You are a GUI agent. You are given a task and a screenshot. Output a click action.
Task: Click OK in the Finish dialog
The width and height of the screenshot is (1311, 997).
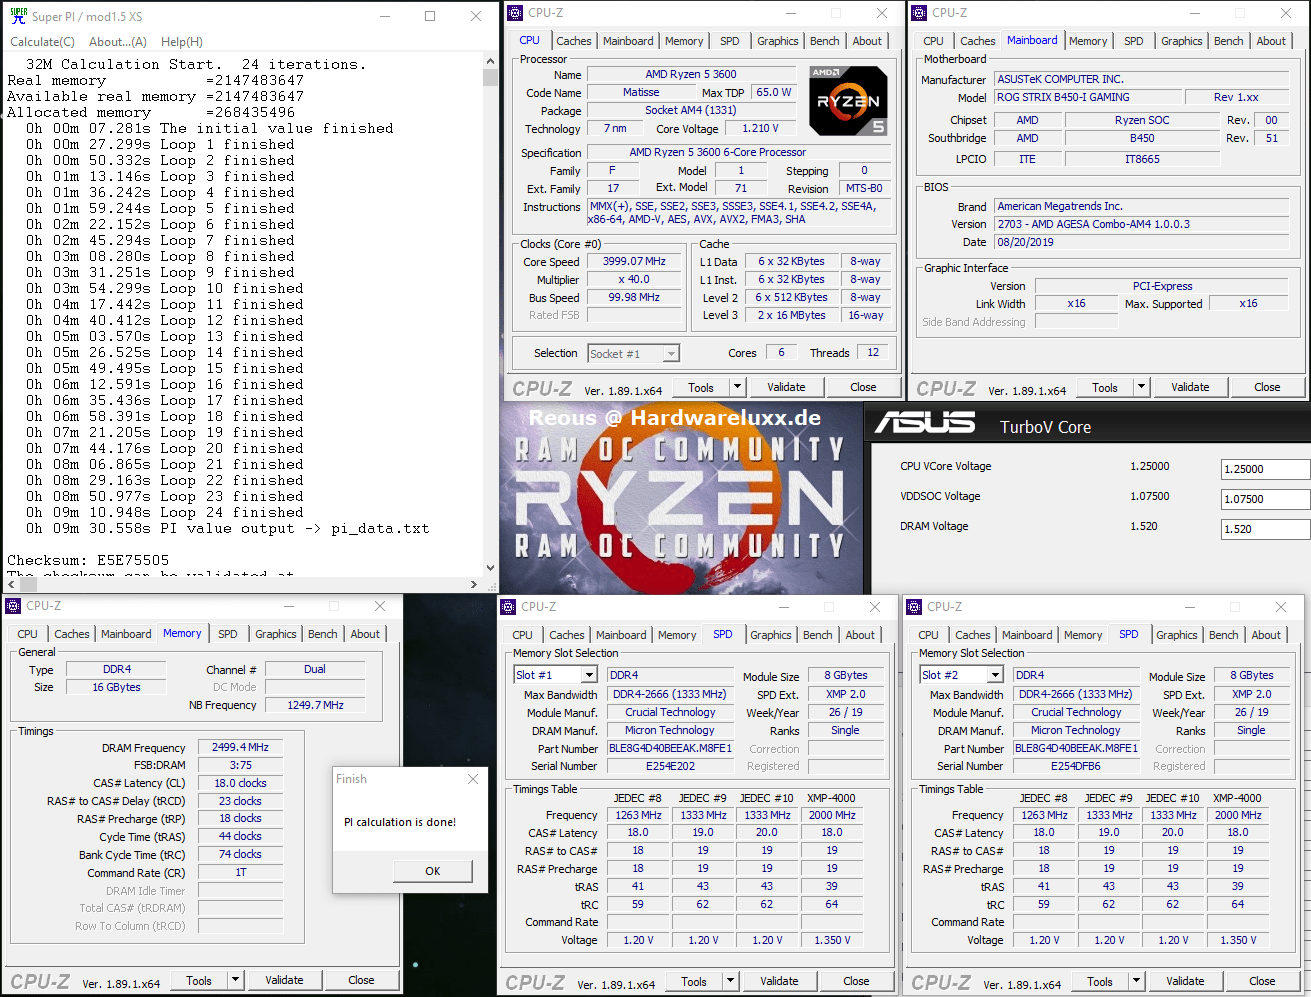pyautogui.click(x=432, y=871)
